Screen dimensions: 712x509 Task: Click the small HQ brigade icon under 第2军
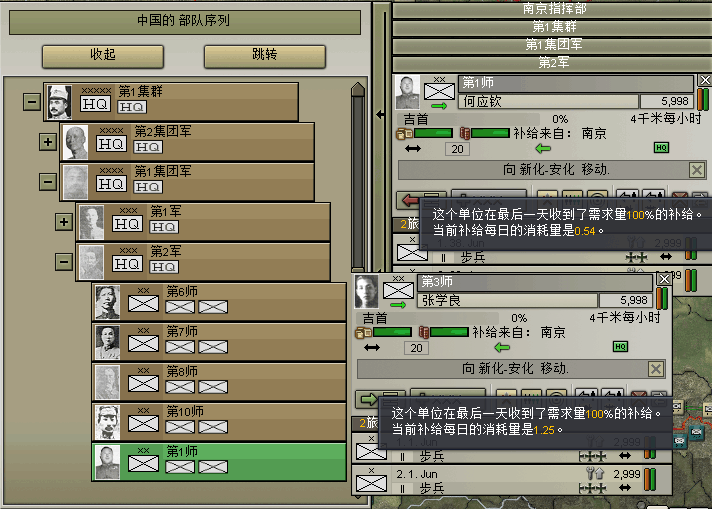tap(164, 267)
